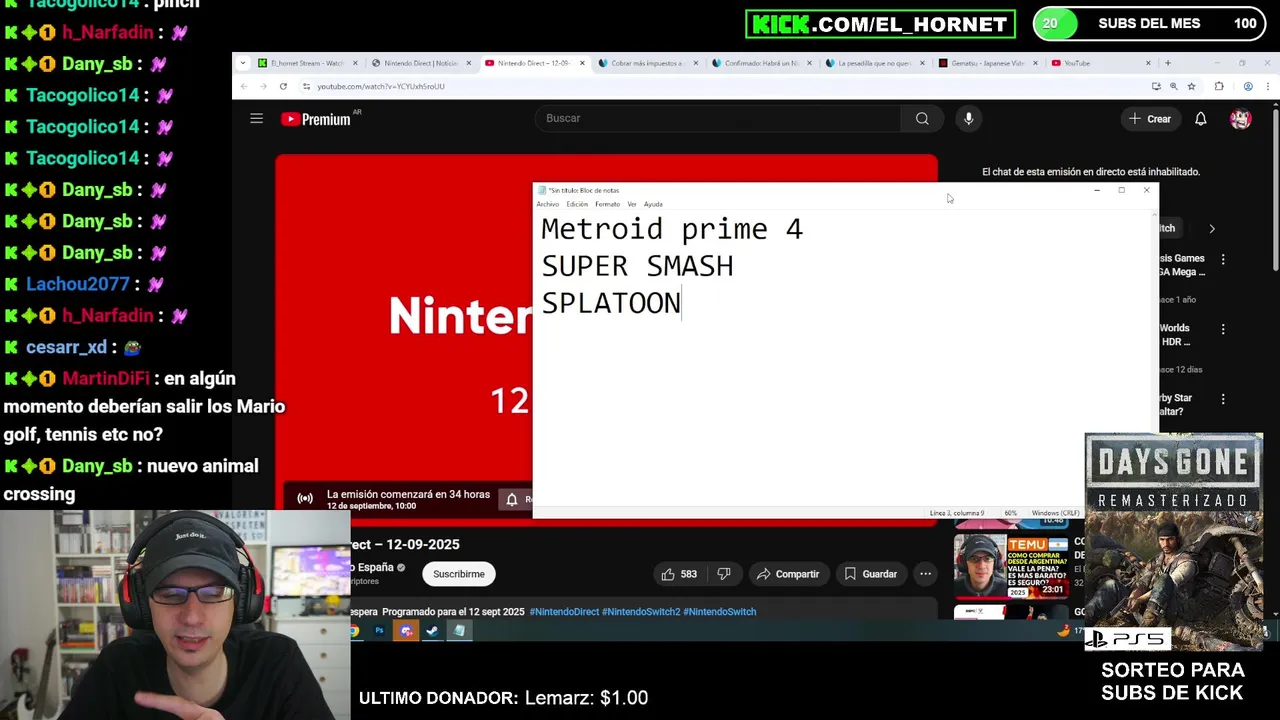Like the video with 583 likes
The image size is (1280, 720).
678,574
